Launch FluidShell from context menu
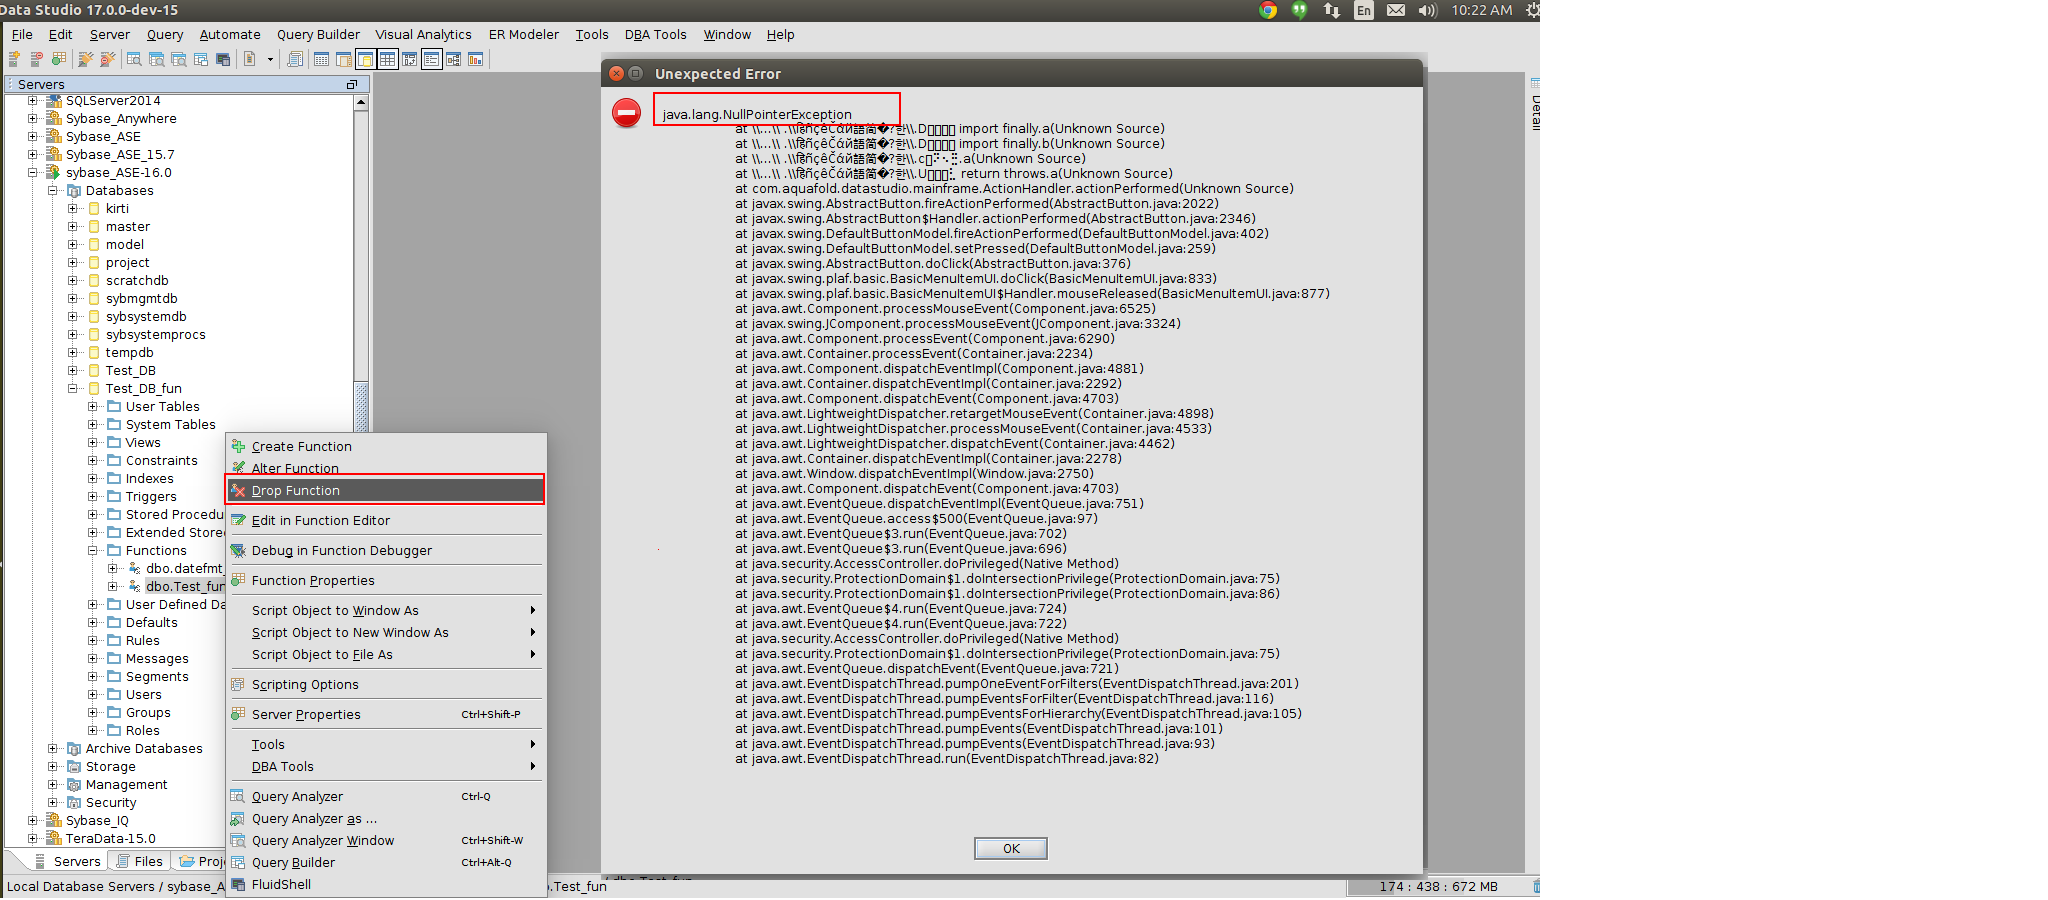The image size is (2048, 900). tap(385, 884)
